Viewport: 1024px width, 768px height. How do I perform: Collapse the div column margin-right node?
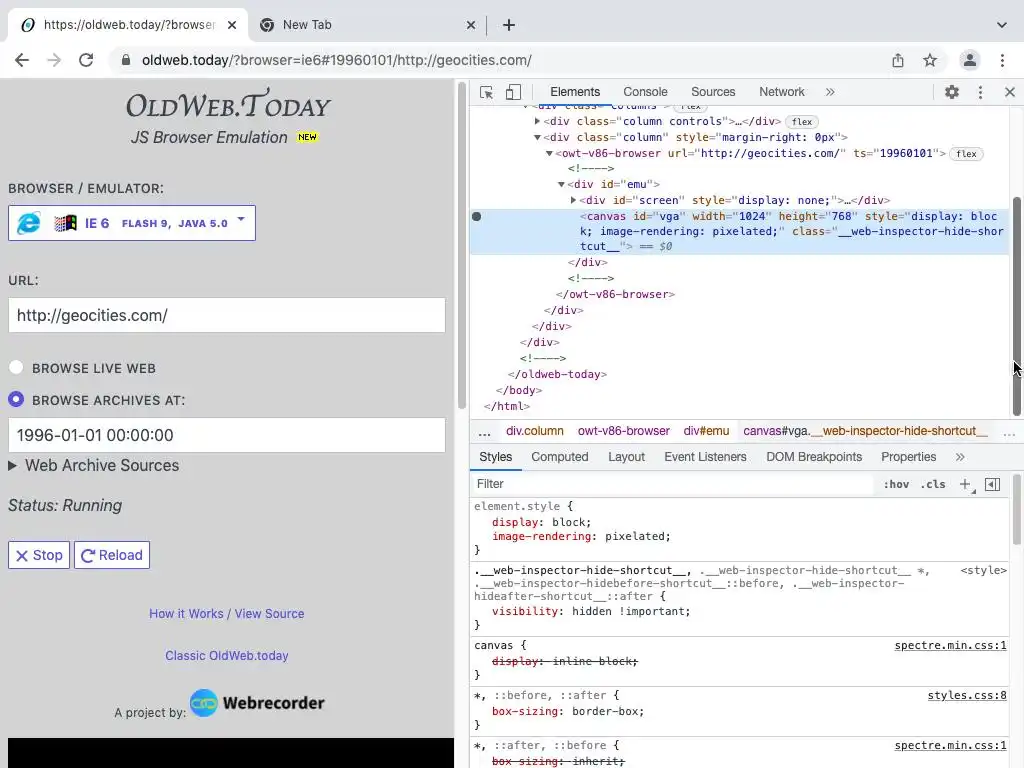537,137
